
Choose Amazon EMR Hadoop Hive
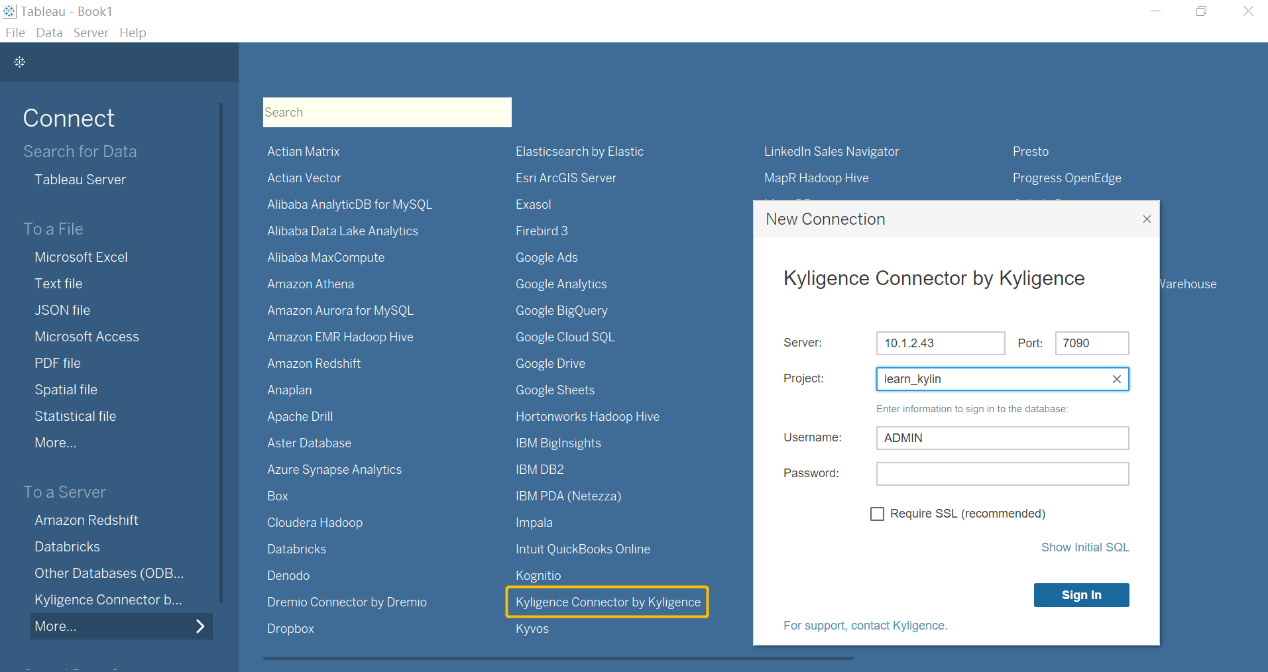tap(340, 337)
